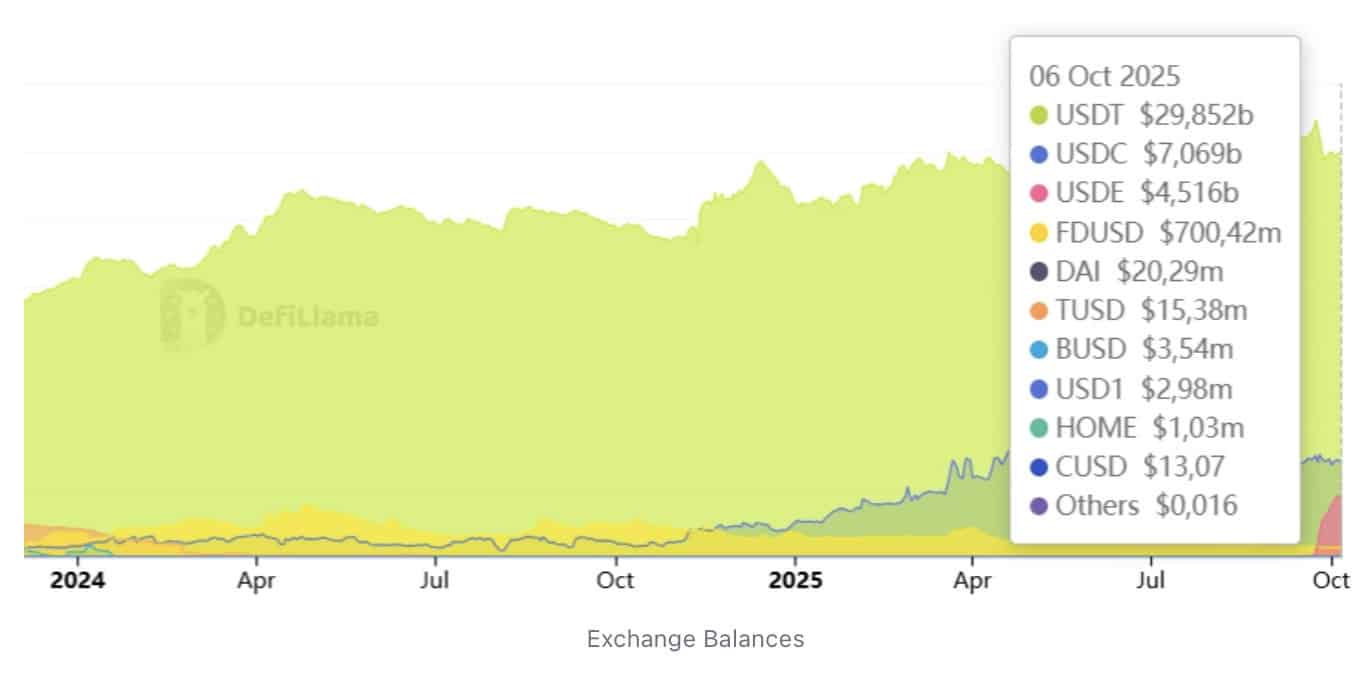Select the CUSD legend dot
1372x696 pixels.
[x=1038, y=467]
